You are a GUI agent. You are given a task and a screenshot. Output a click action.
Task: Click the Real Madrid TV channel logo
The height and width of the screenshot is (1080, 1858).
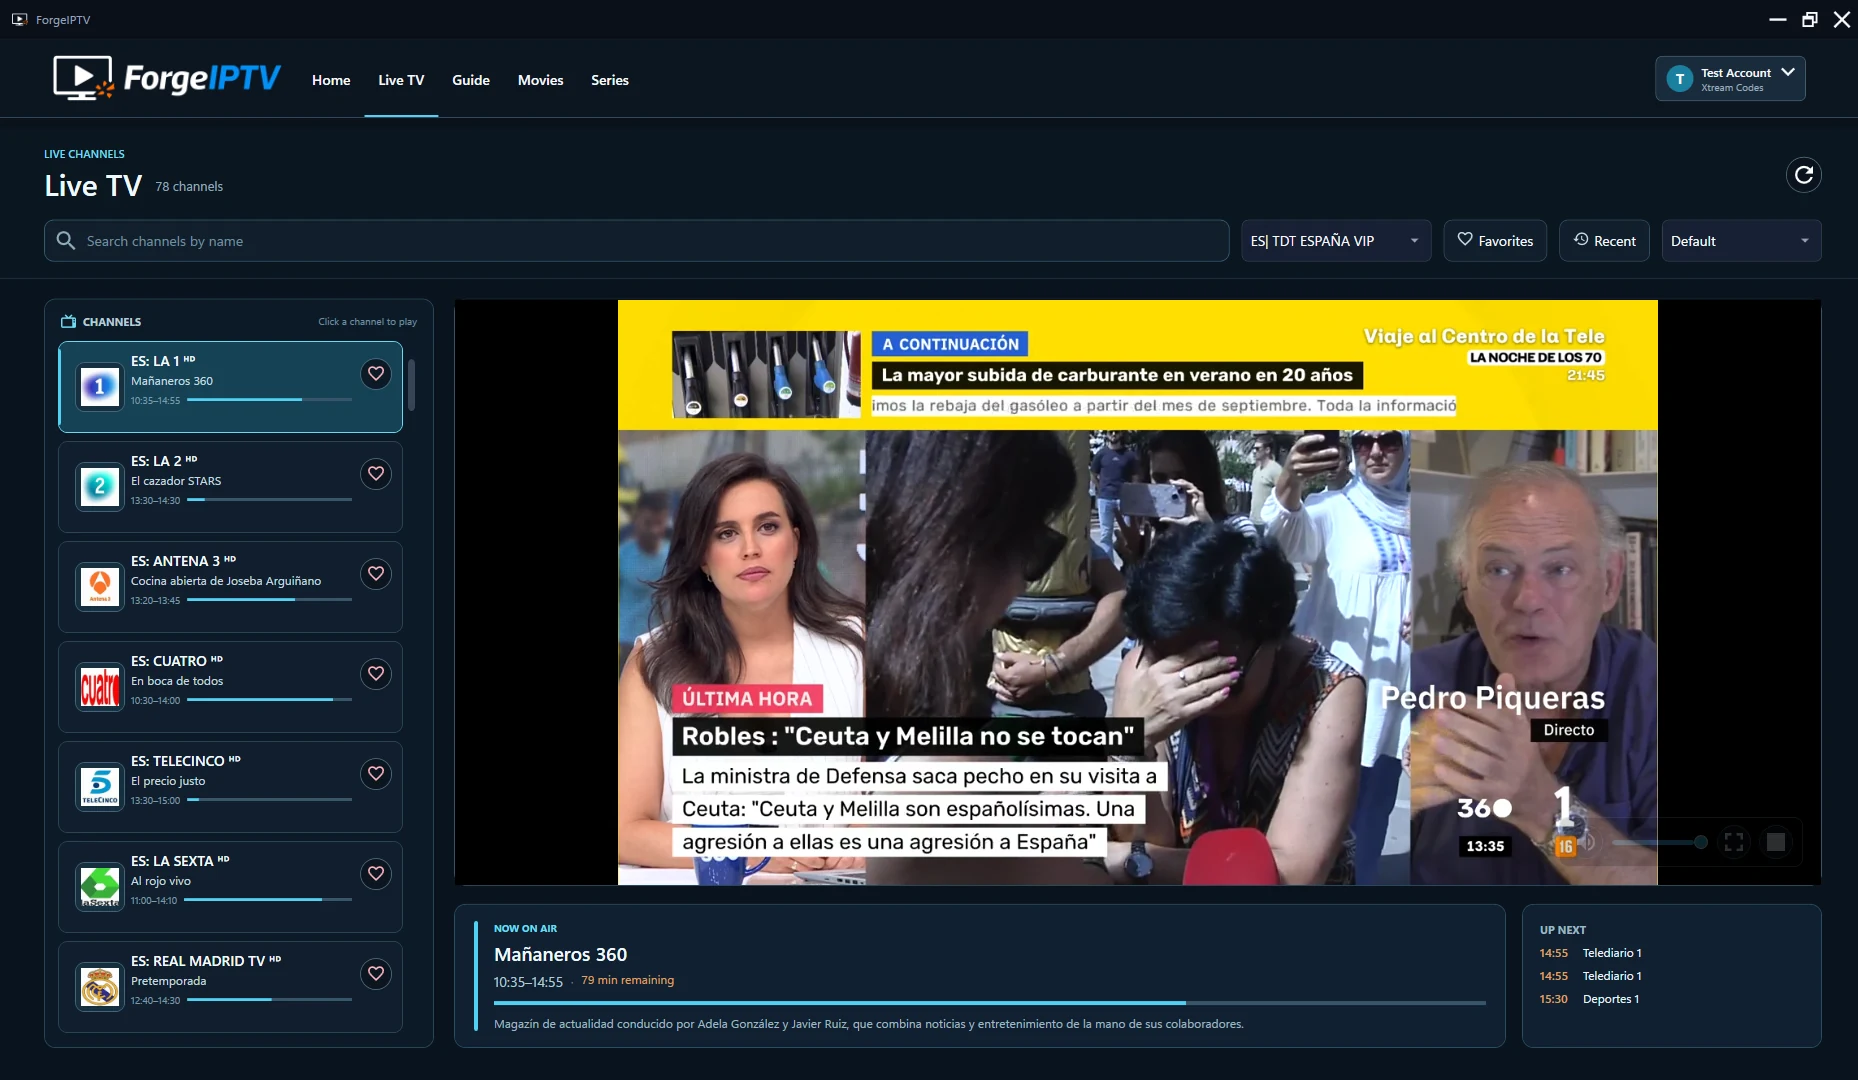coord(99,986)
